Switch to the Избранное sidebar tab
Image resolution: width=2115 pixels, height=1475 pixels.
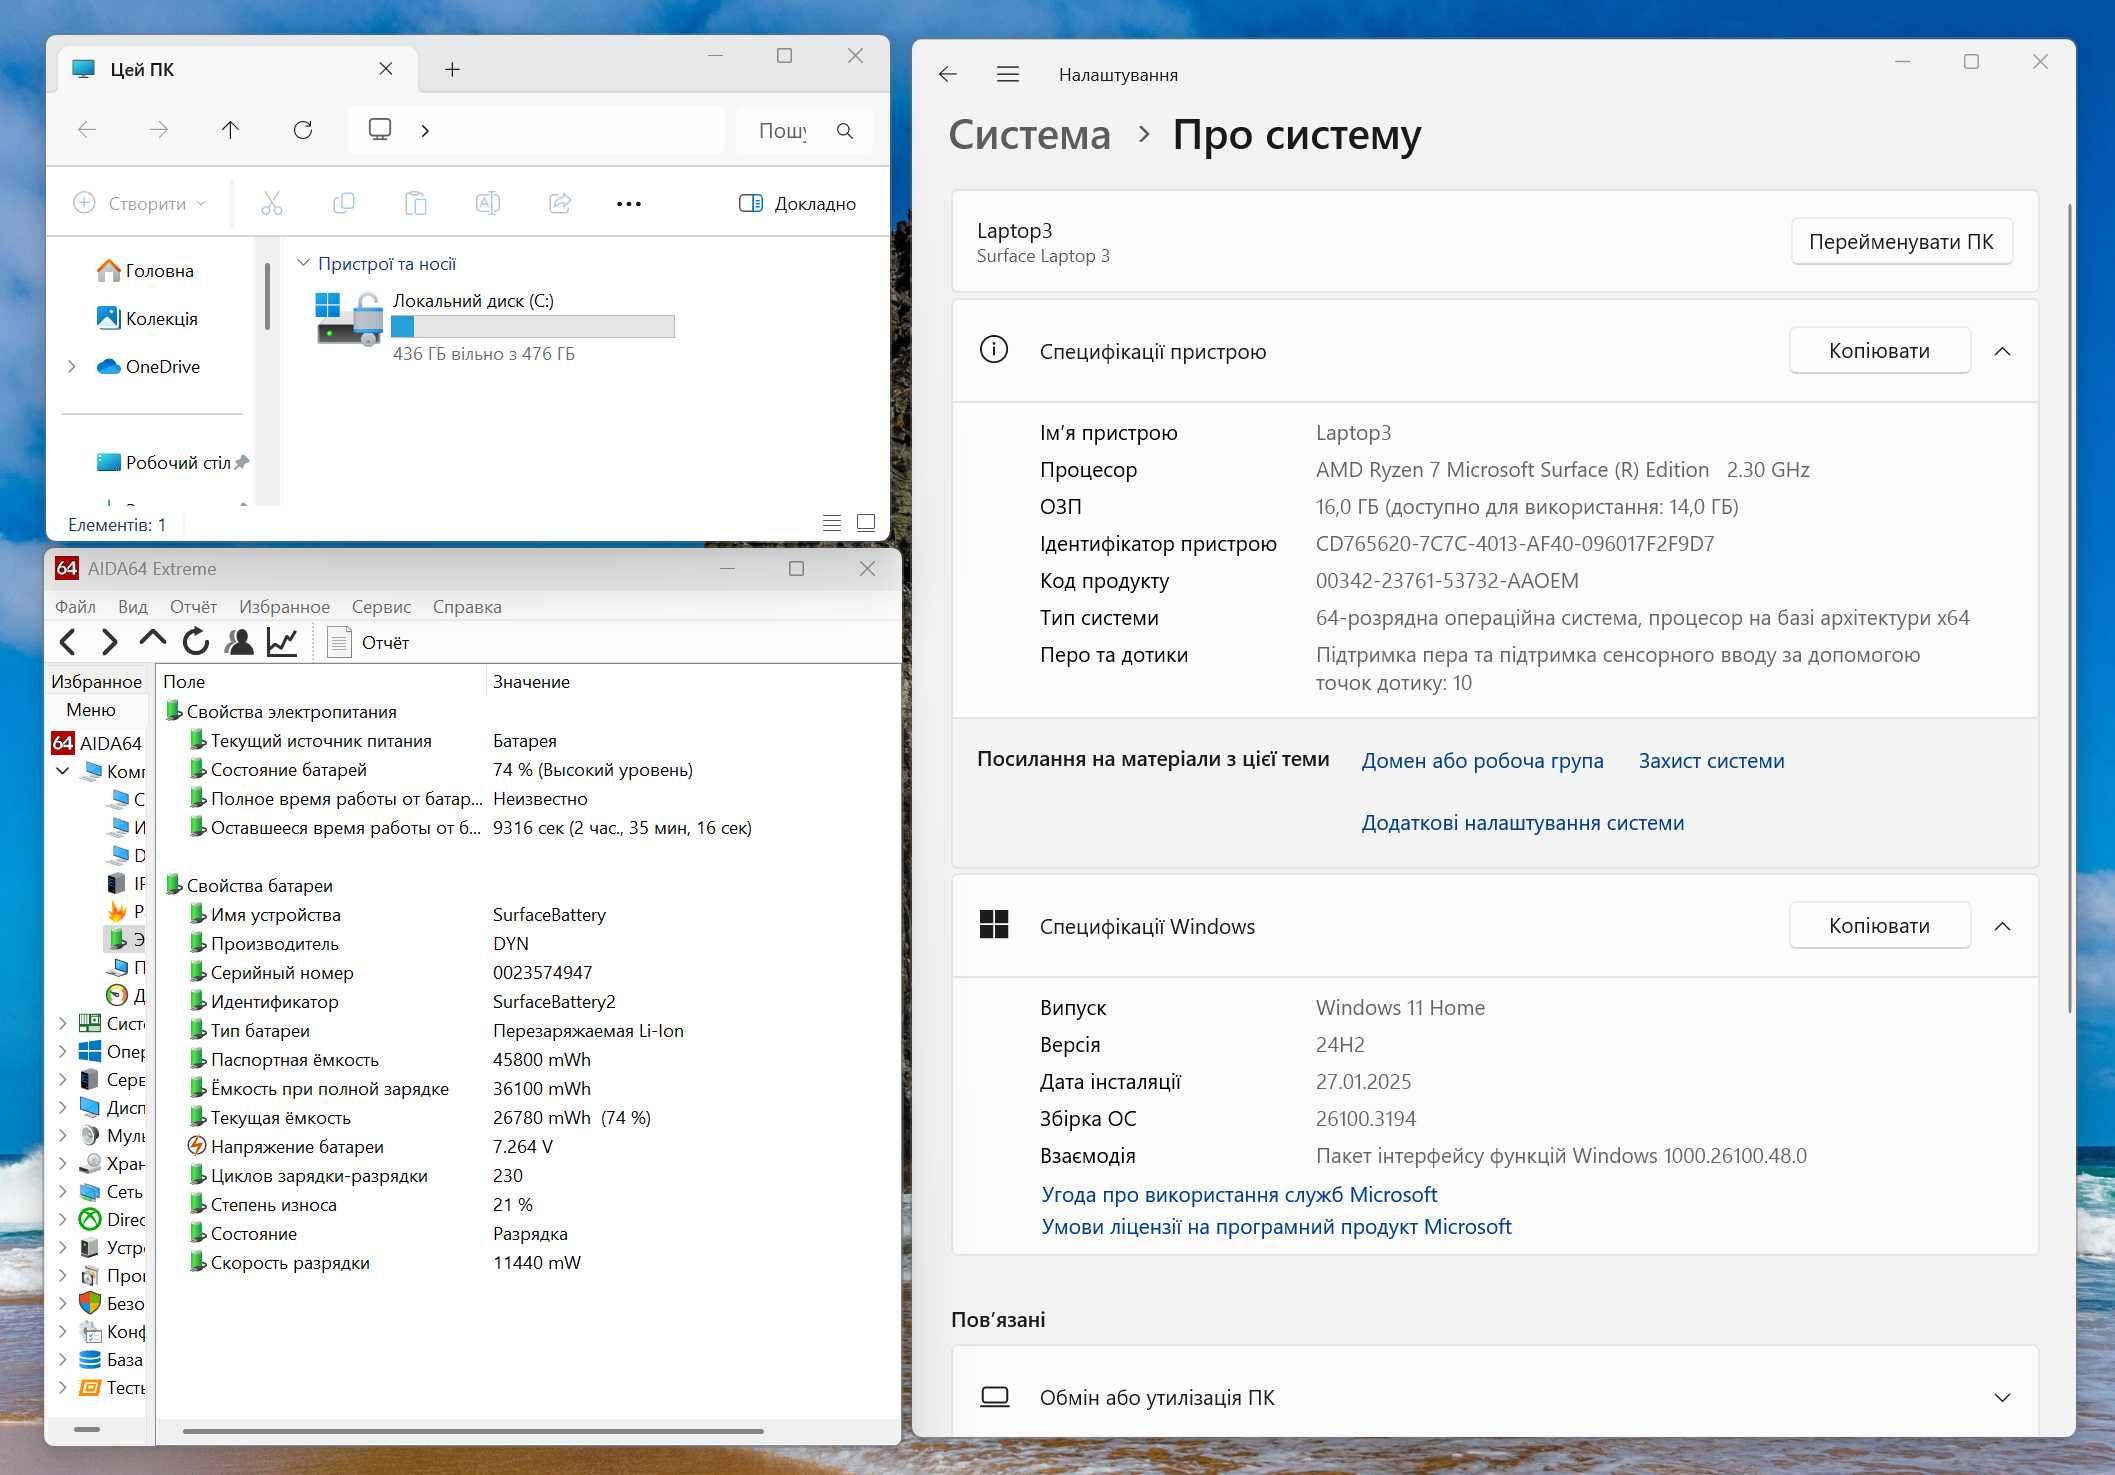pos(97,681)
